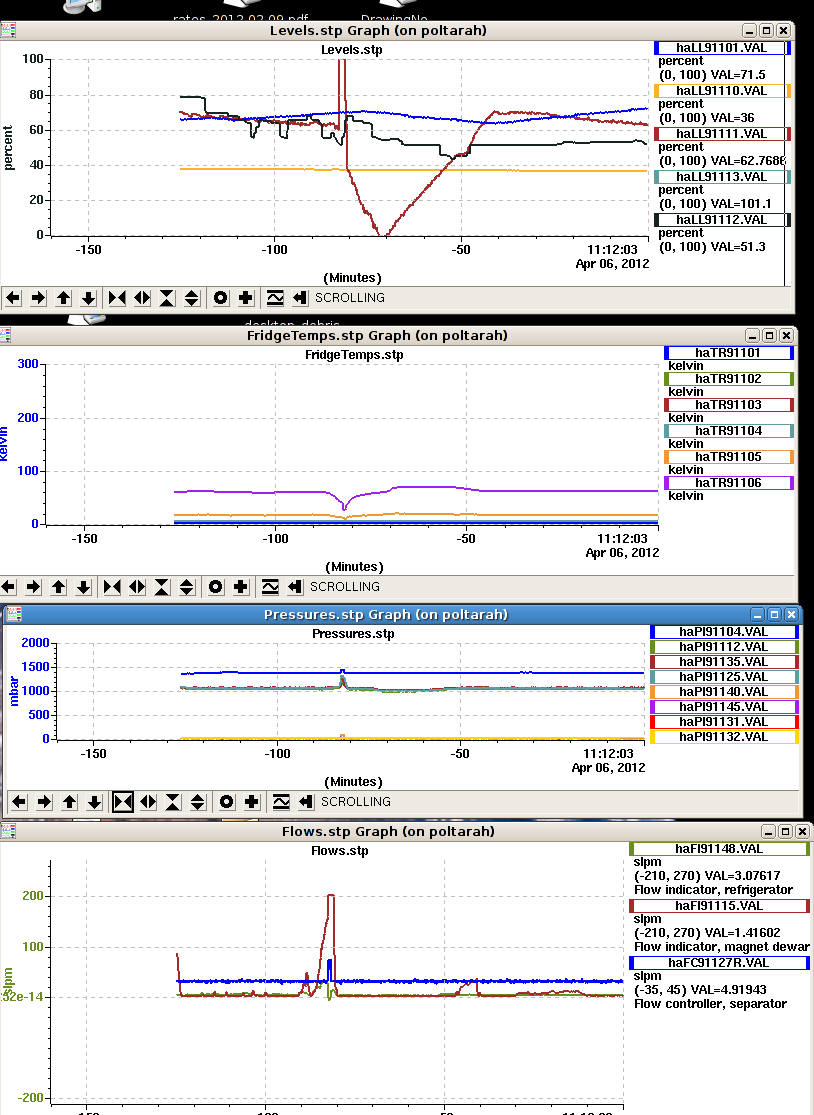Viewport: 814px width, 1115px height.
Task: Select the haFC91127R.VAL legend entry
Action: (719, 963)
